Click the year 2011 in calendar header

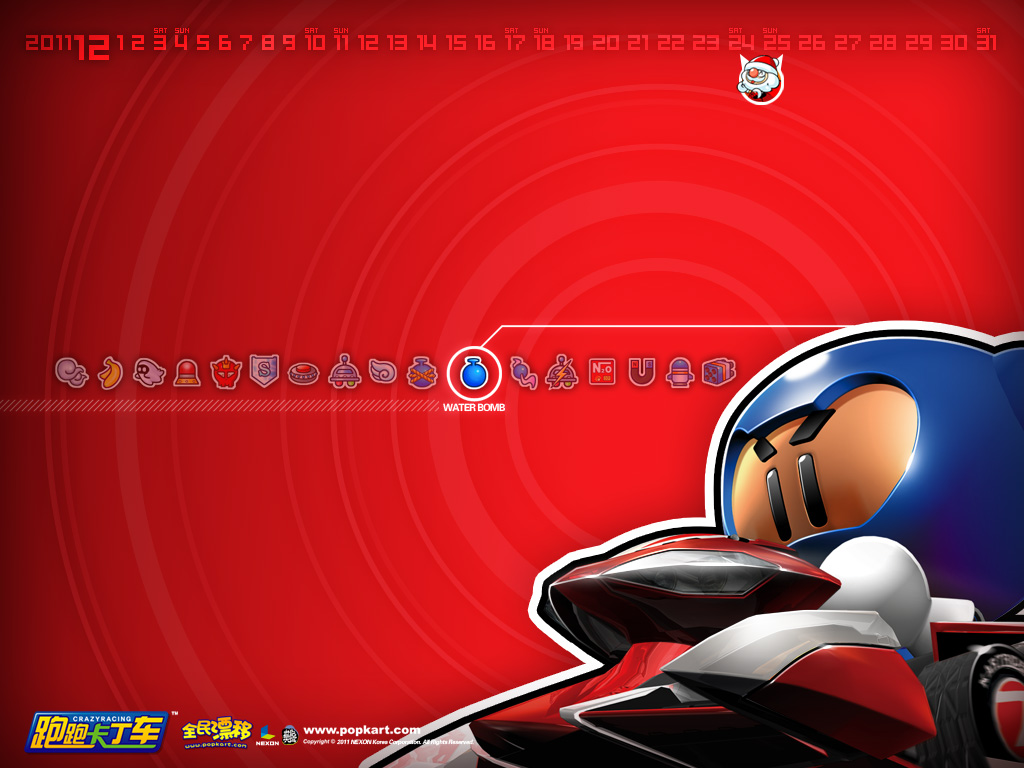[48, 43]
